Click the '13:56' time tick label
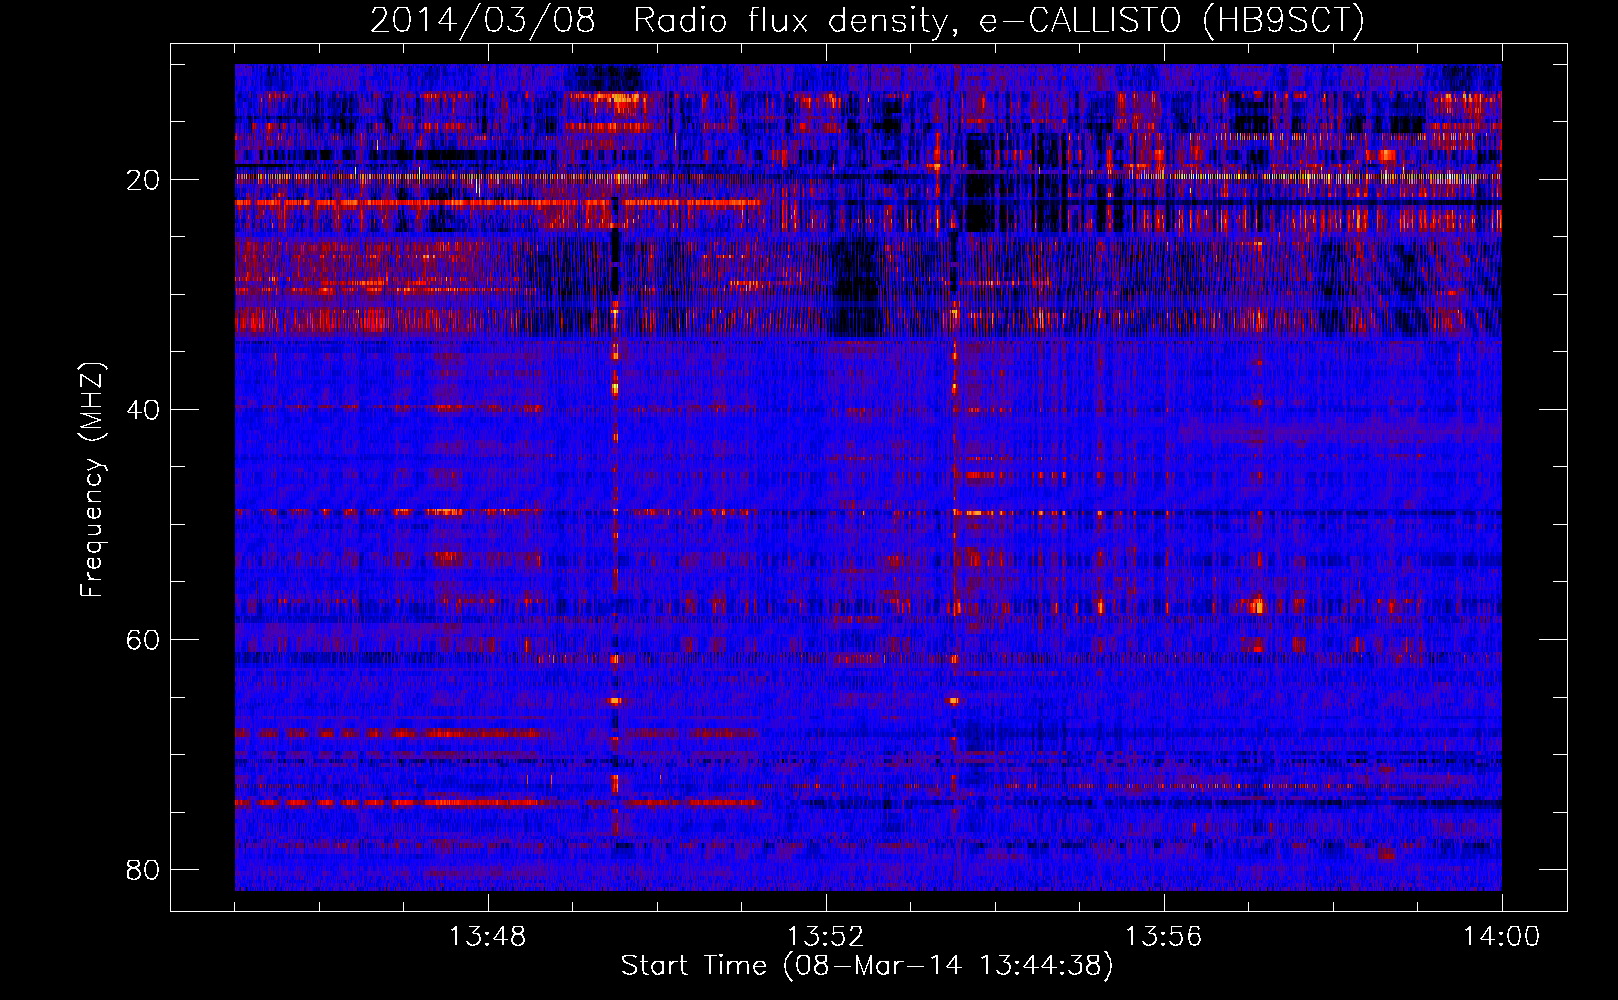The width and height of the screenshot is (1618, 1000). tap(1163, 937)
